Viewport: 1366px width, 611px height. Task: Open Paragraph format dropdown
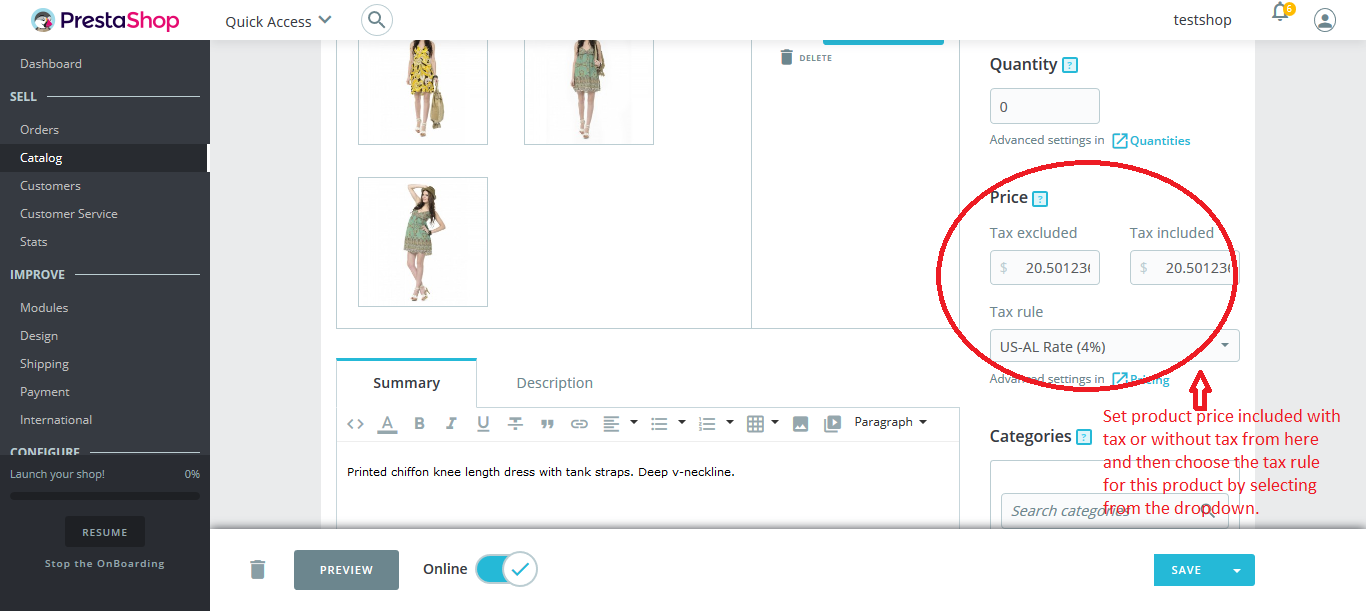pos(890,422)
